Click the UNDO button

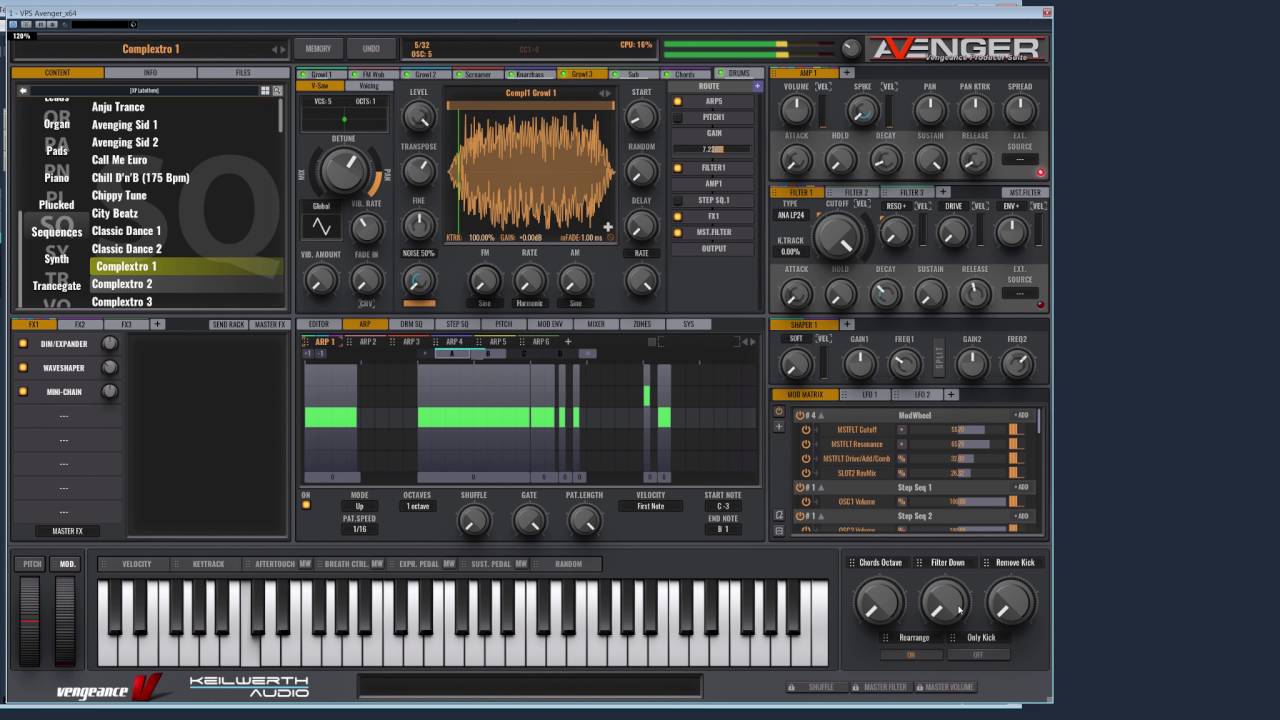tap(371, 49)
